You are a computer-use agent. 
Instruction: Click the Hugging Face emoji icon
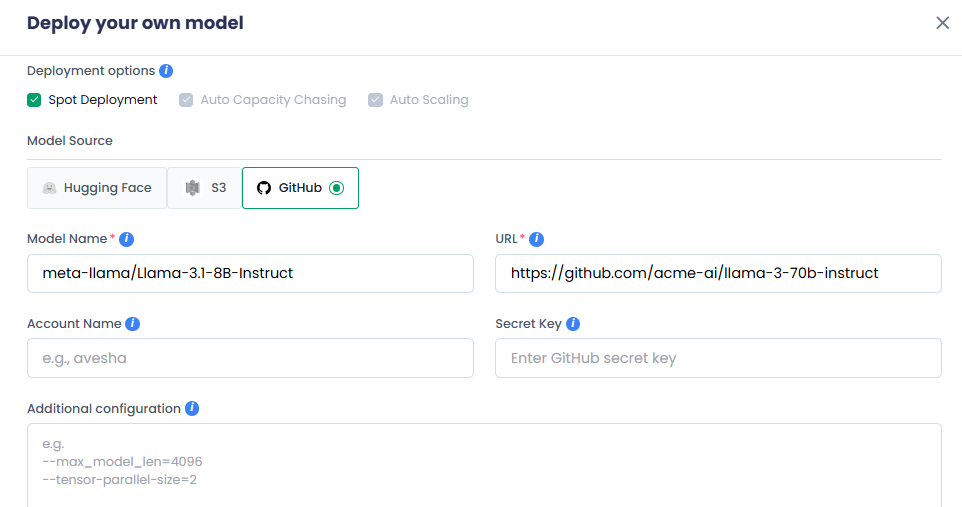49,188
